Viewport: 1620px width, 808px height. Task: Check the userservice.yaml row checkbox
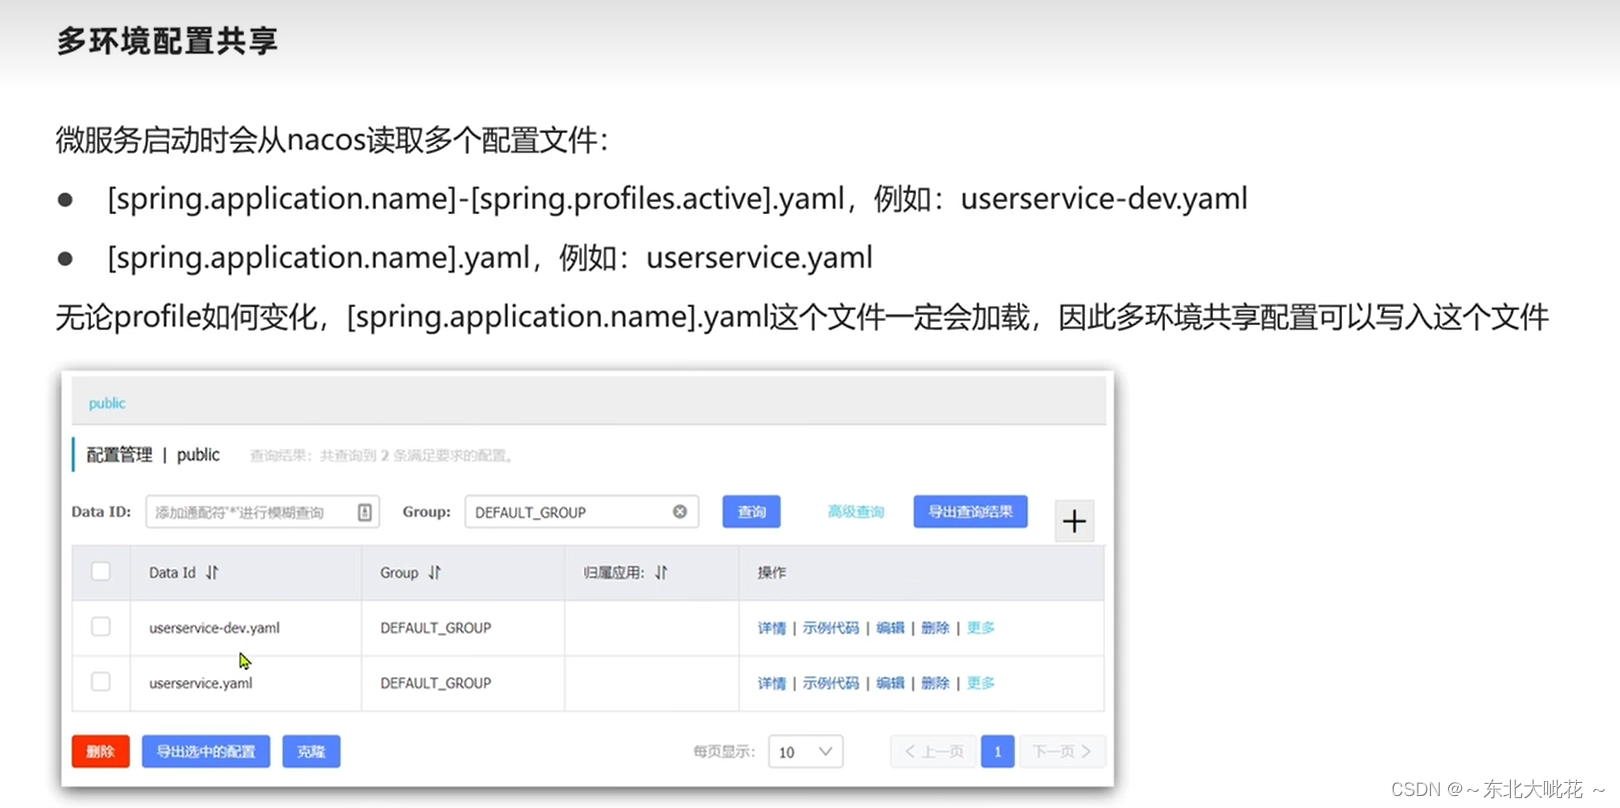101,682
